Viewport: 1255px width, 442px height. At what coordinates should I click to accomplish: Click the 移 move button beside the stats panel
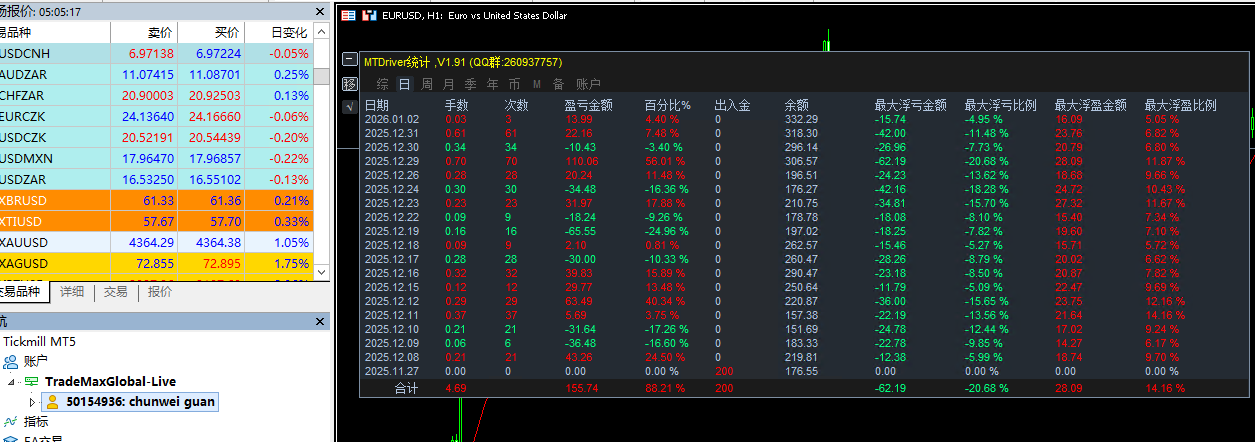pyautogui.click(x=349, y=84)
